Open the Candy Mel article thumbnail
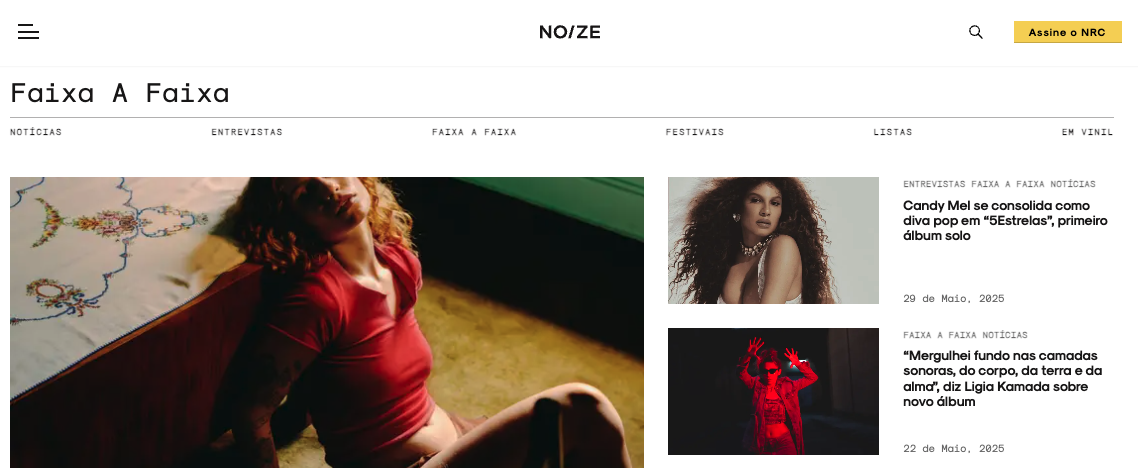Screen dimensions: 1138x468 [773, 240]
